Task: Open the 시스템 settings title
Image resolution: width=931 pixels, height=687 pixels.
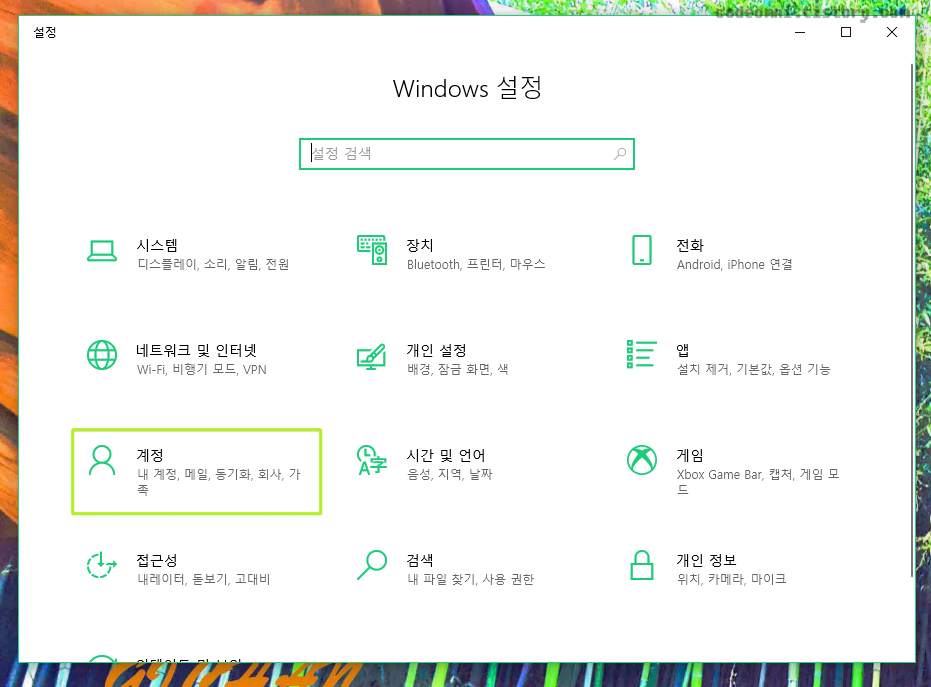Action: (x=157, y=245)
